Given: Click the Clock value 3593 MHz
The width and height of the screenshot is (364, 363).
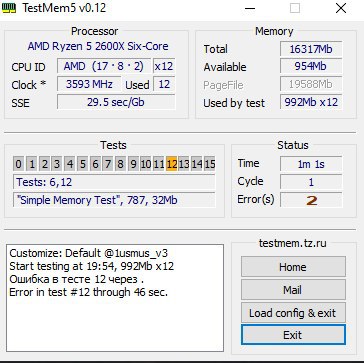Looking at the screenshot, I should (x=89, y=84).
